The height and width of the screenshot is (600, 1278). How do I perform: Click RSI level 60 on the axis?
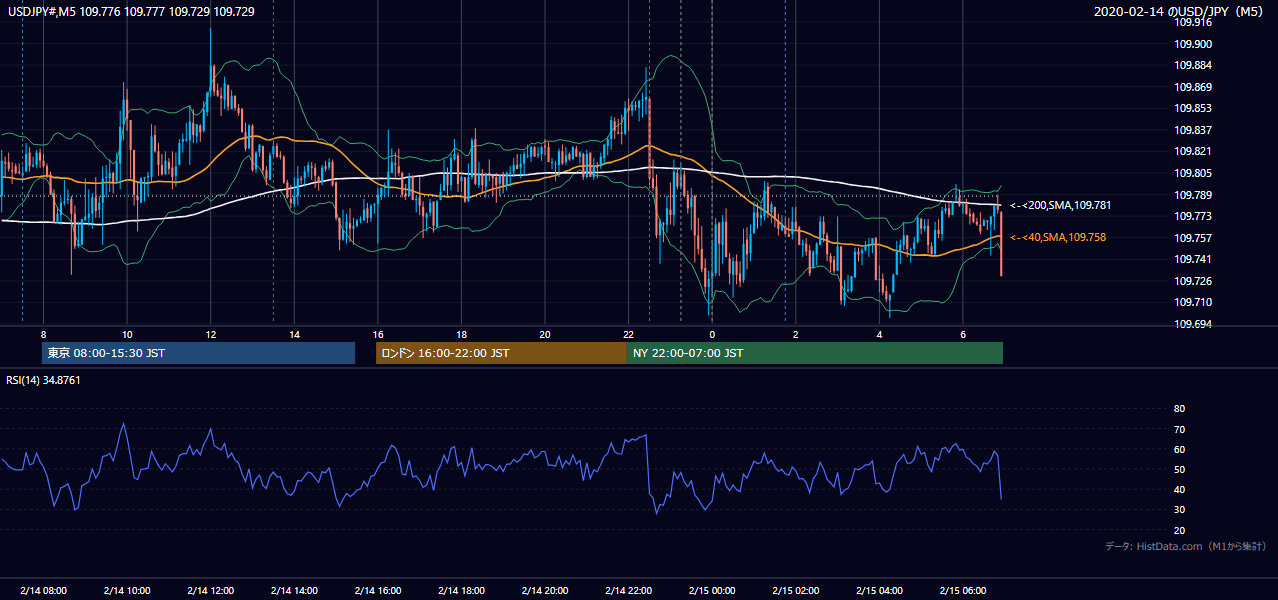click(1179, 449)
